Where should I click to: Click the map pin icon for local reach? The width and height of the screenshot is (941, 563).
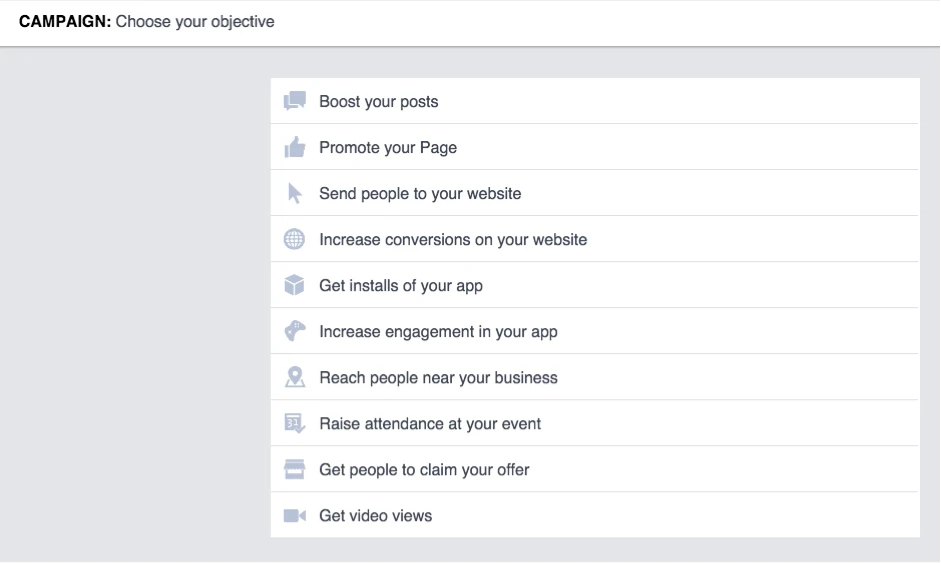(x=295, y=377)
